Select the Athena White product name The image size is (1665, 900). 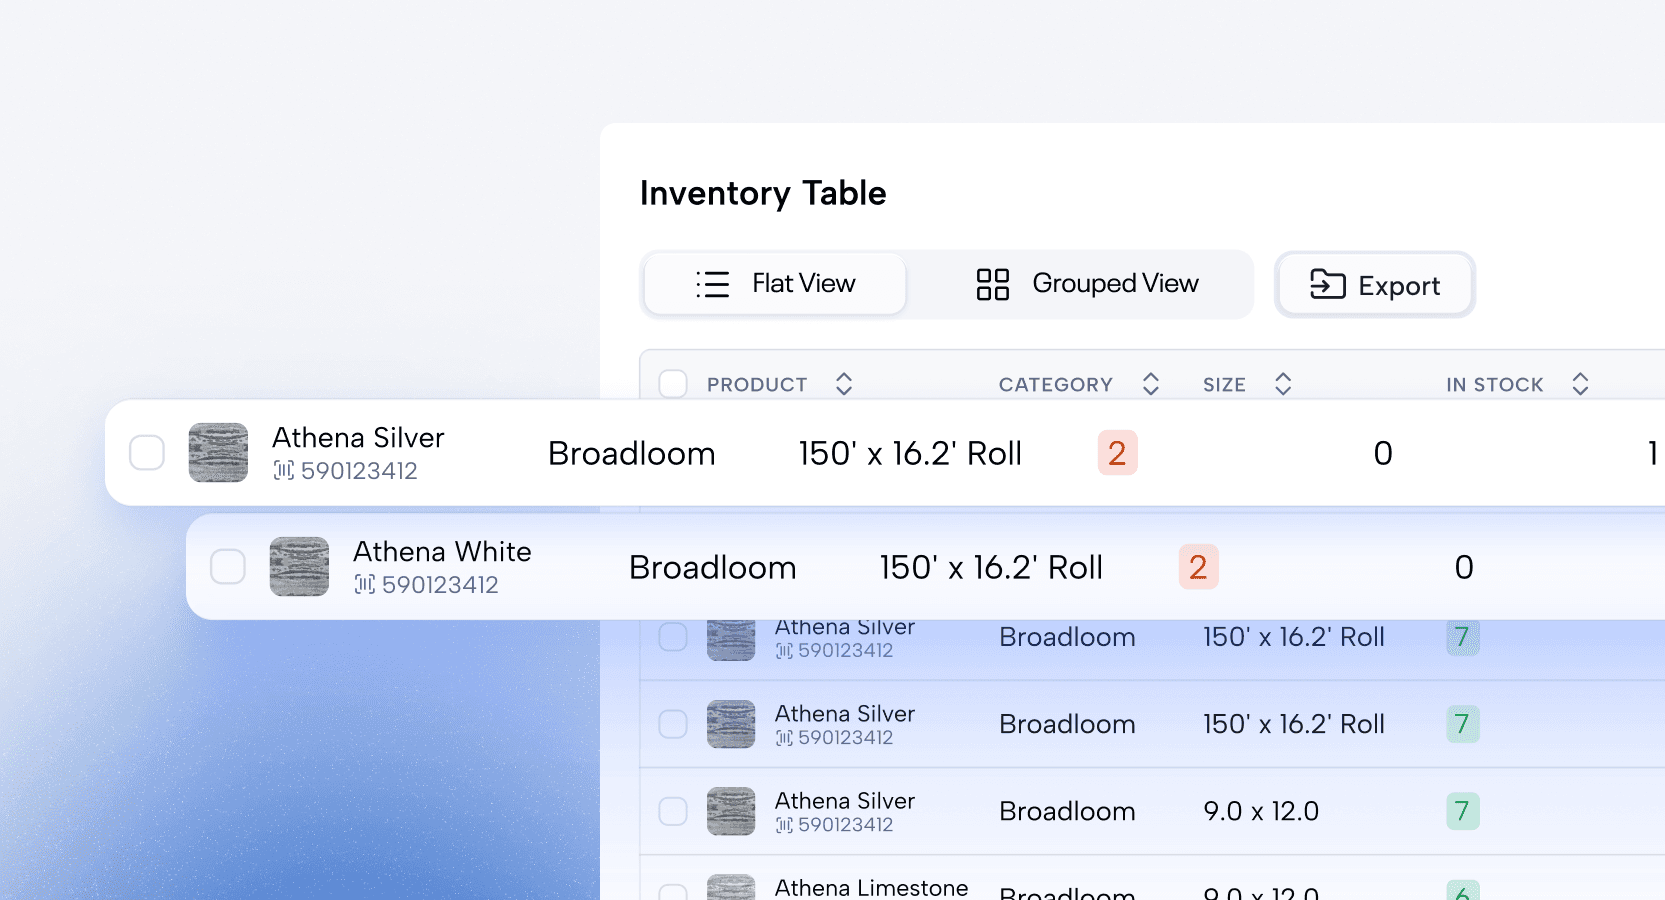(x=442, y=552)
